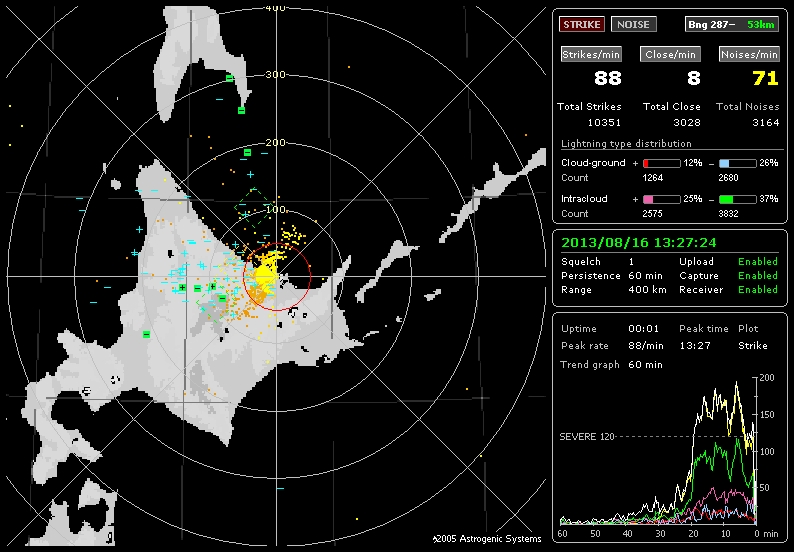
Task: Click the 60 min Persistence value
Action: 644,276
